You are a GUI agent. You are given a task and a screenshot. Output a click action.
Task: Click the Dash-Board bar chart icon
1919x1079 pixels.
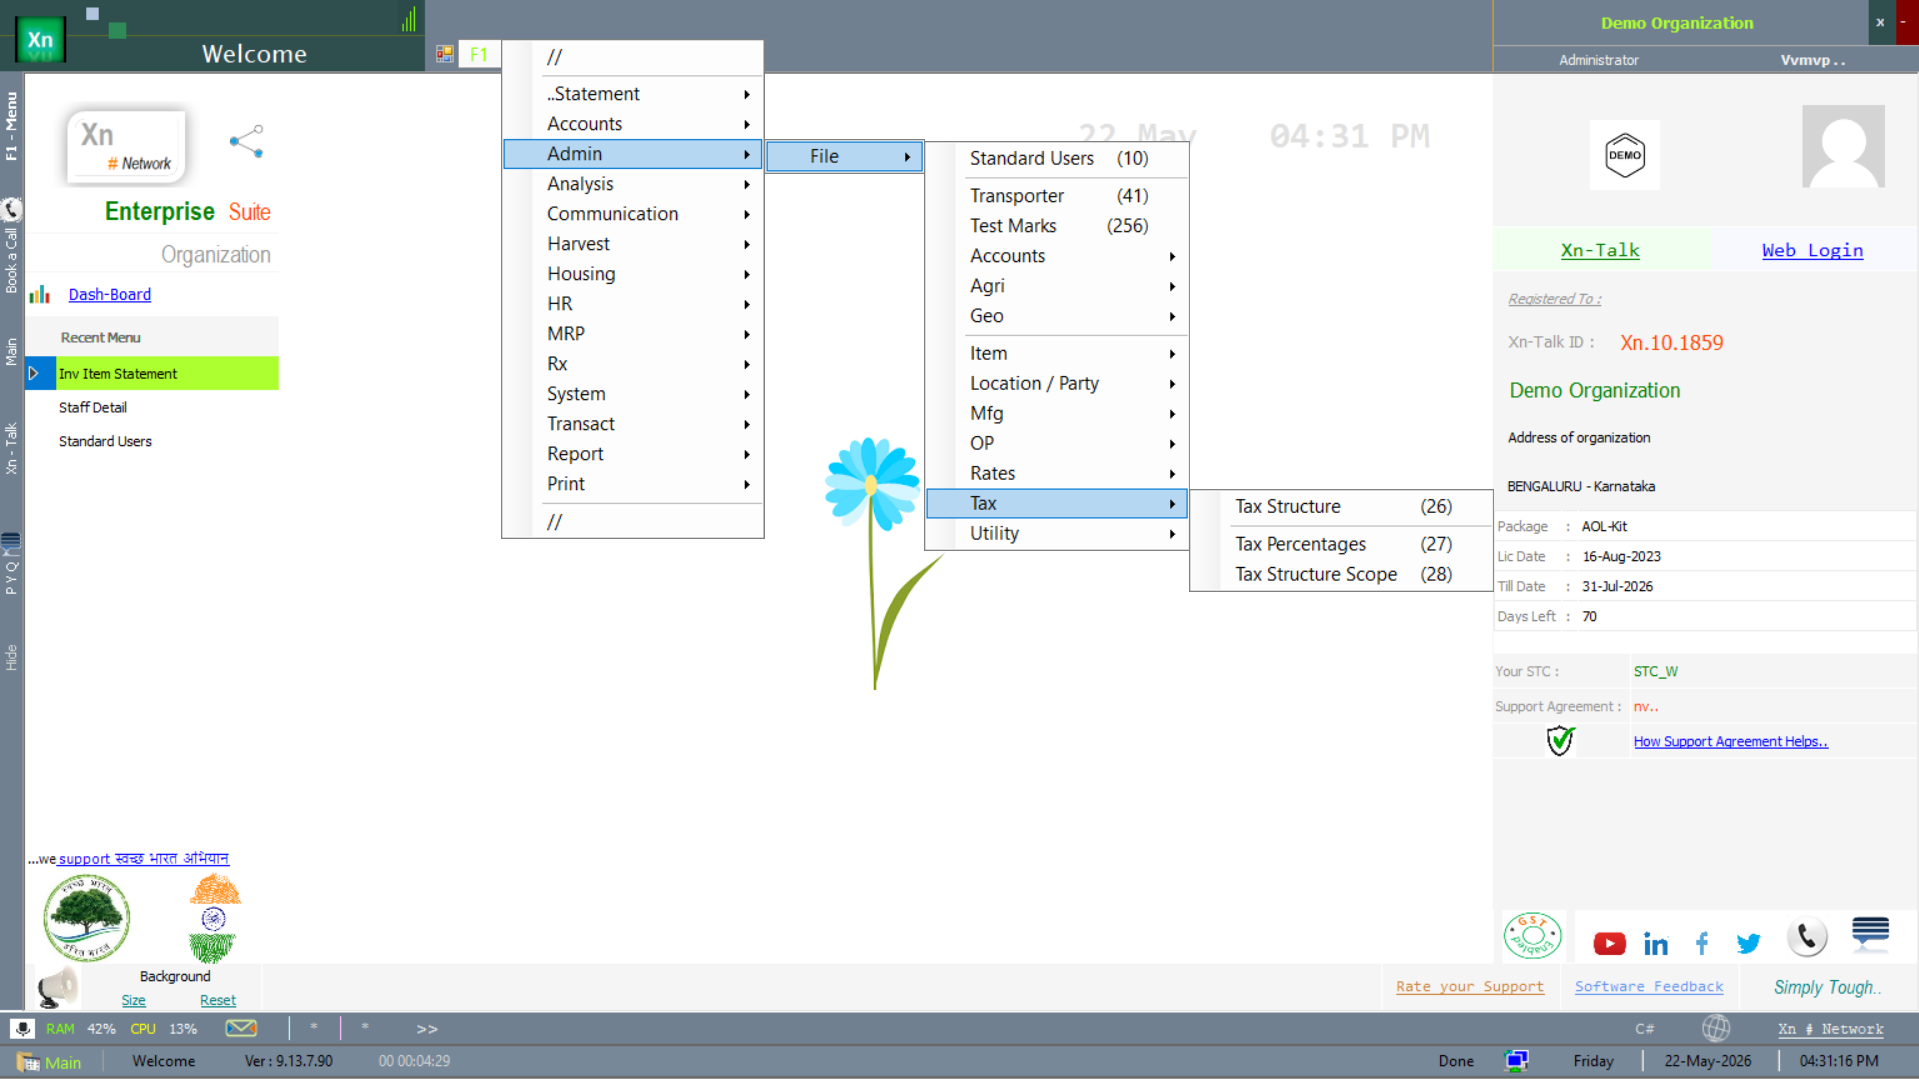40,294
